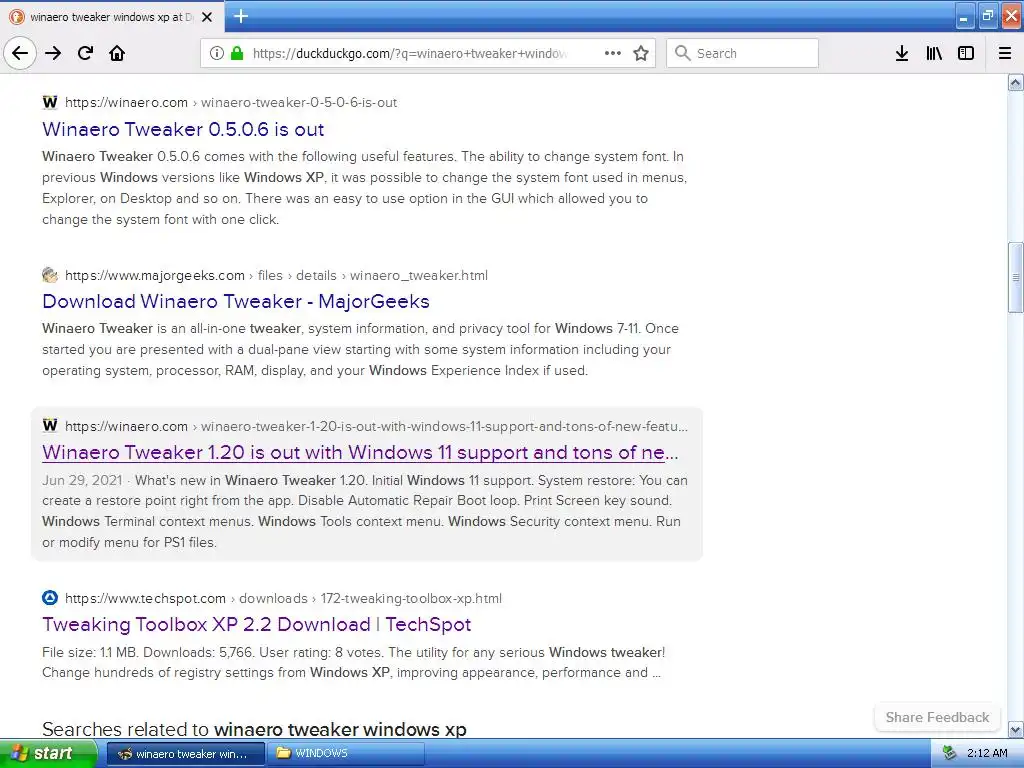
Task: Click the TechSpot favicon
Action: 50,598
